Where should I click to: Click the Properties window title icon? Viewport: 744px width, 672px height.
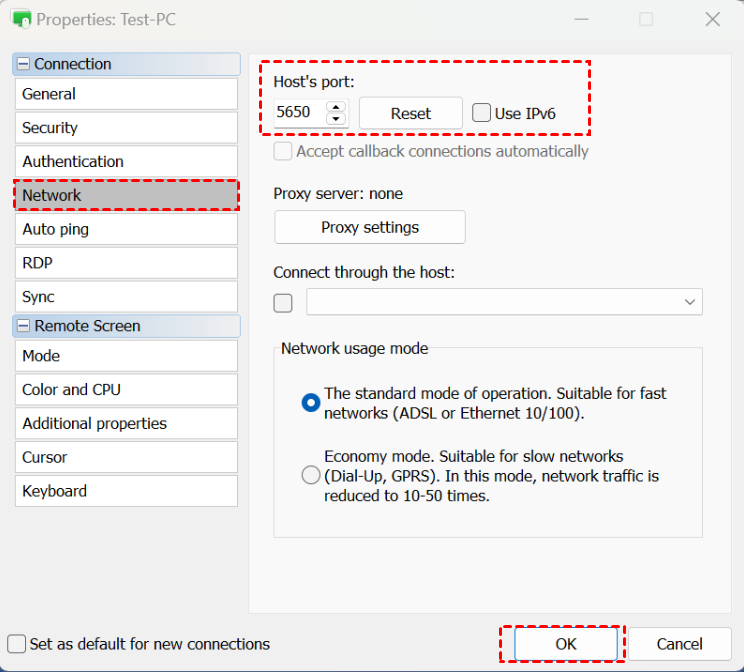(20, 19)
